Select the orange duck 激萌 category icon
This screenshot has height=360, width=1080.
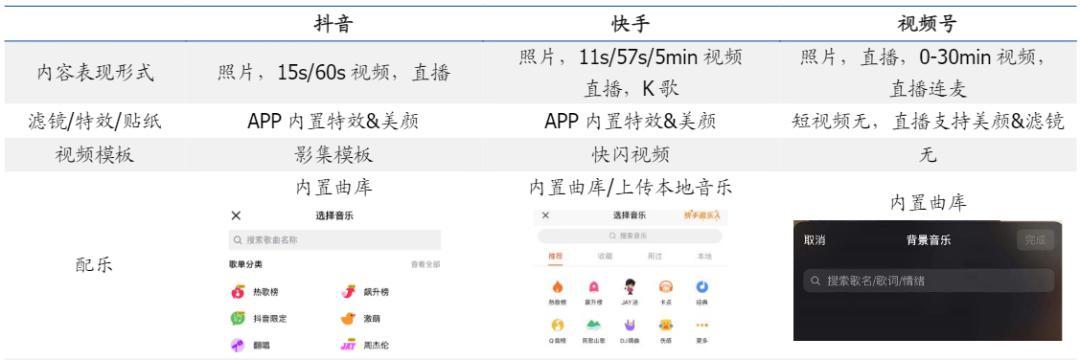[349, 319]
